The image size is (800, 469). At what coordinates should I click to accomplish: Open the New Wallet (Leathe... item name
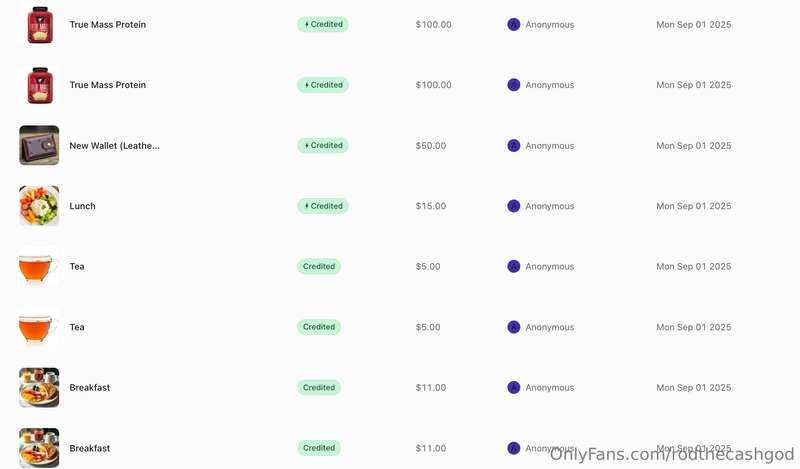click(x=114, y=146)
